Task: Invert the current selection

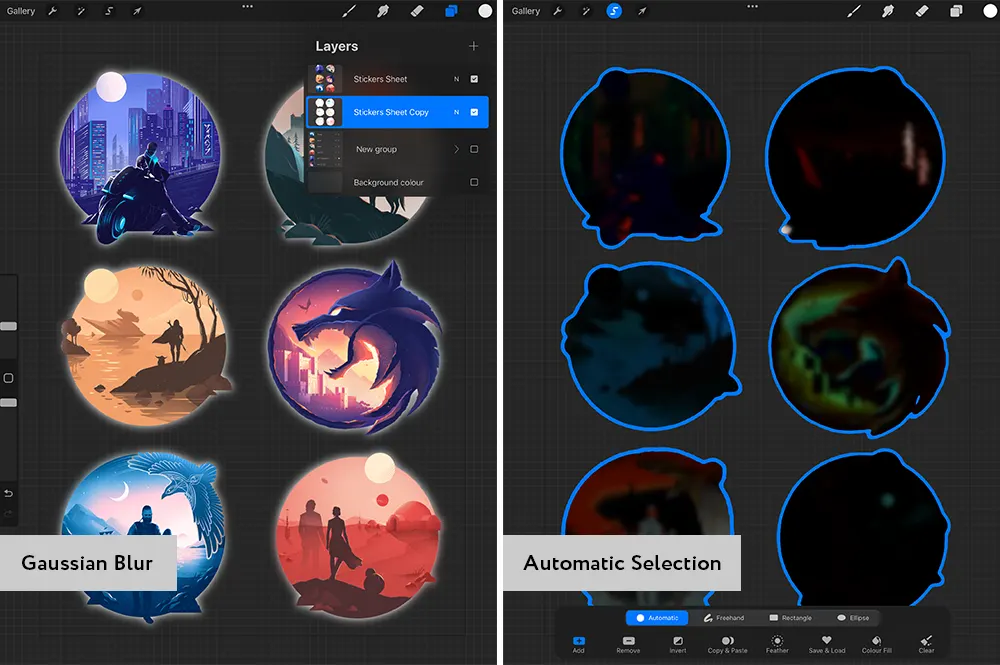Action: [x=678, y=645]
